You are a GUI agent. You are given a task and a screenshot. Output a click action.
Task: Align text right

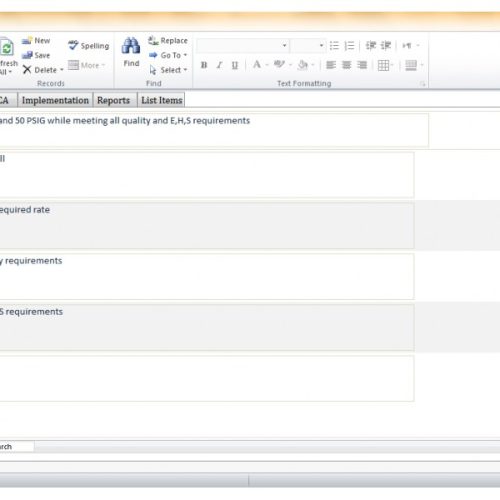[362, 65]
